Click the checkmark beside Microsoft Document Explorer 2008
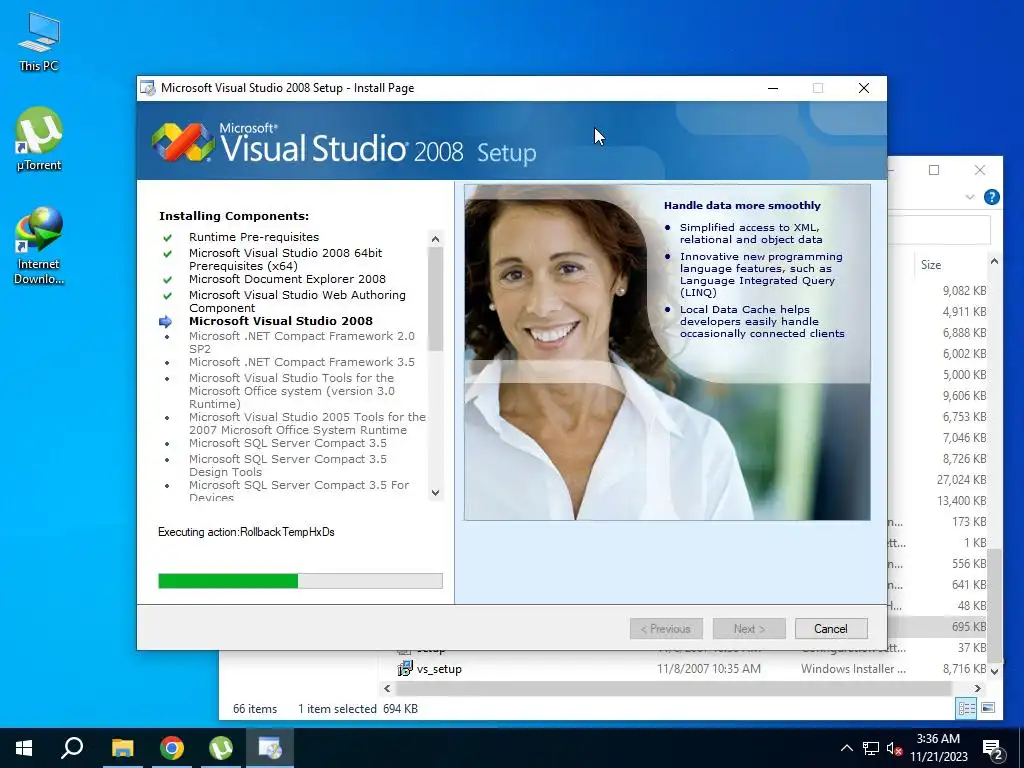The image size is (1024, 768). click(x=167, y=280)
